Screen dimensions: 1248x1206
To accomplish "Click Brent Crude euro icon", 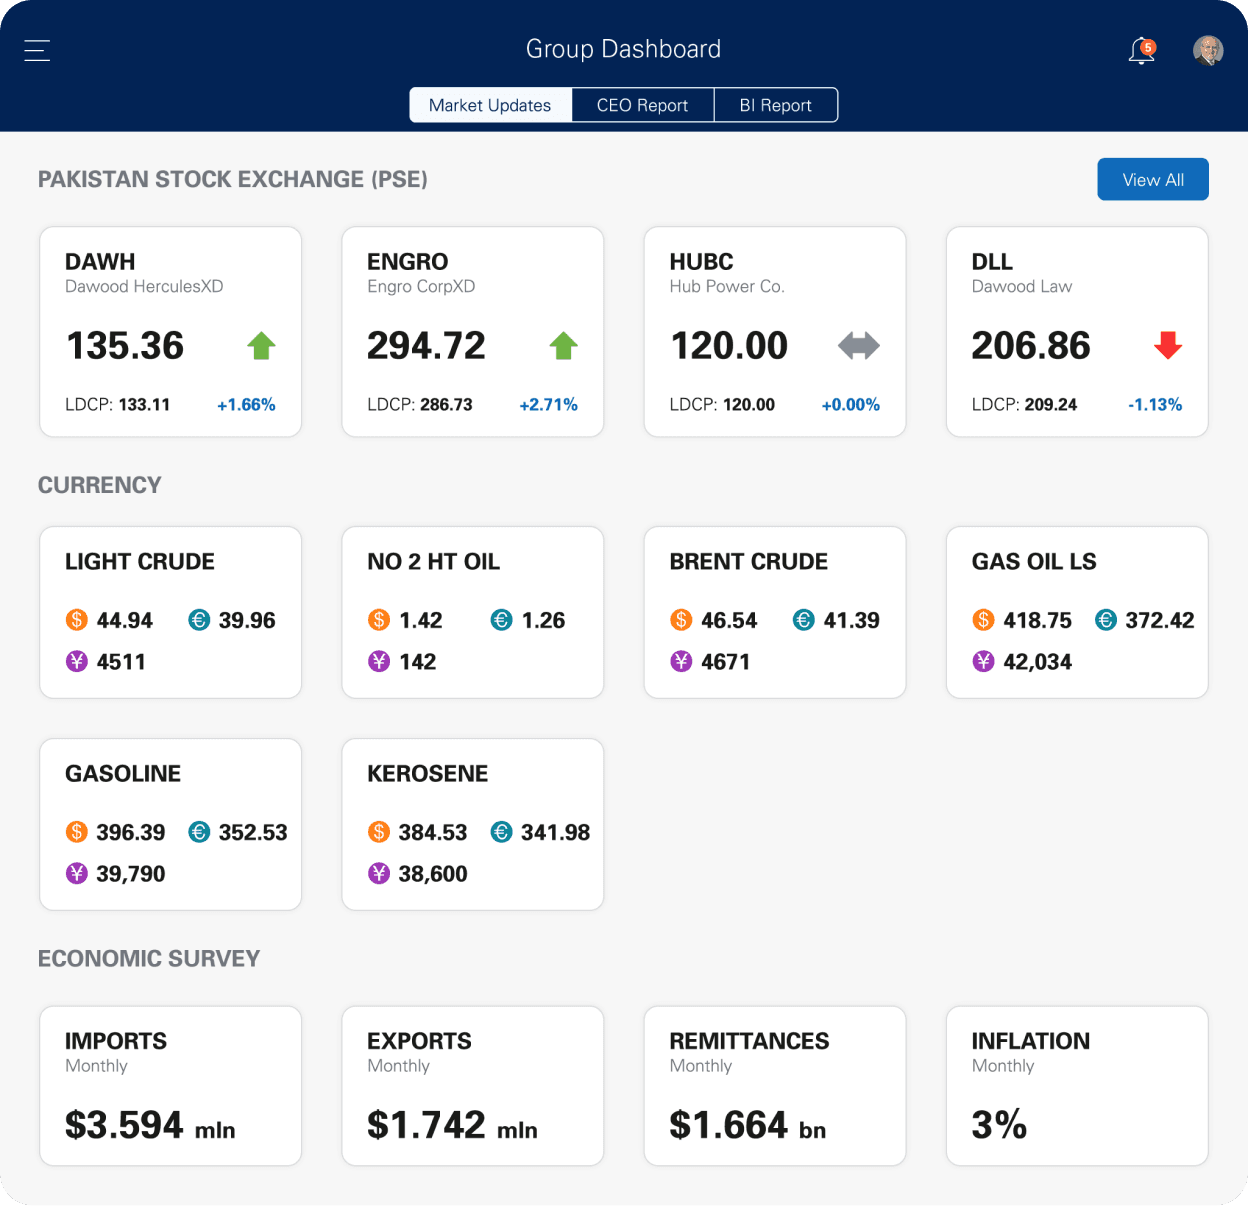I will tap(804, 620).
